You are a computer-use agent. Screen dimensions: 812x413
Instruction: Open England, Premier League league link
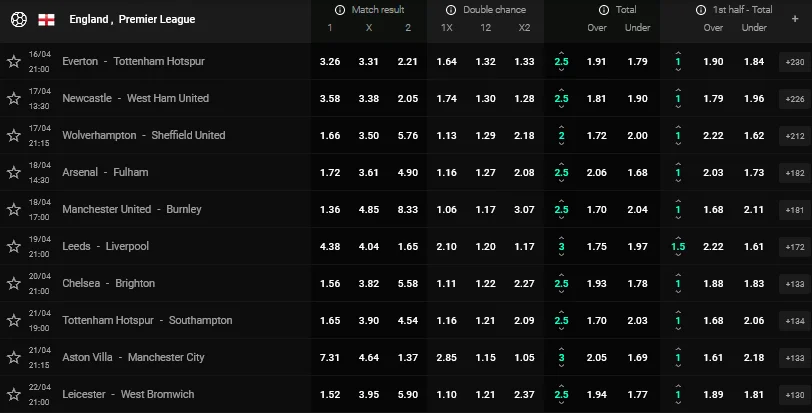point(132,19)
